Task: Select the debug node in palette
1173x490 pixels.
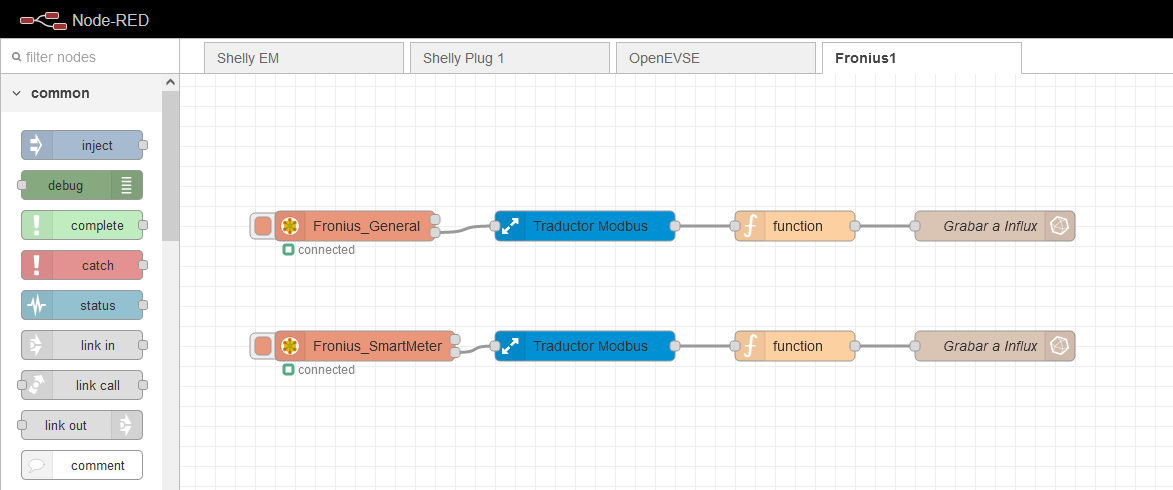Action: pos(82,186)
